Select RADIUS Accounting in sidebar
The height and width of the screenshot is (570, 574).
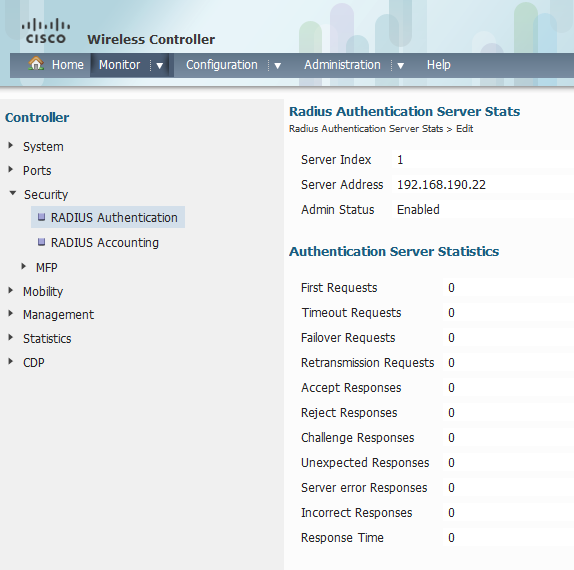click(x=104, y=242)
